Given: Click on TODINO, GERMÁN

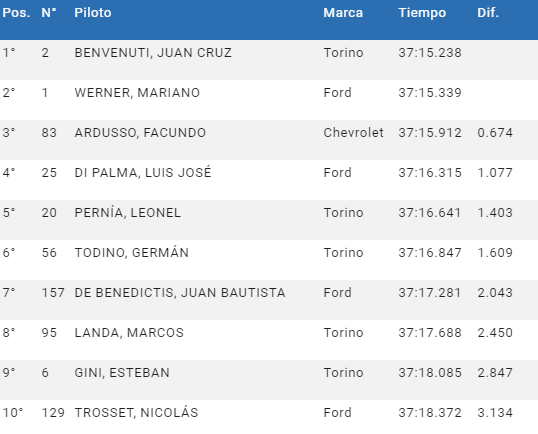Looking at the screenshot, I should pos(131,253).
